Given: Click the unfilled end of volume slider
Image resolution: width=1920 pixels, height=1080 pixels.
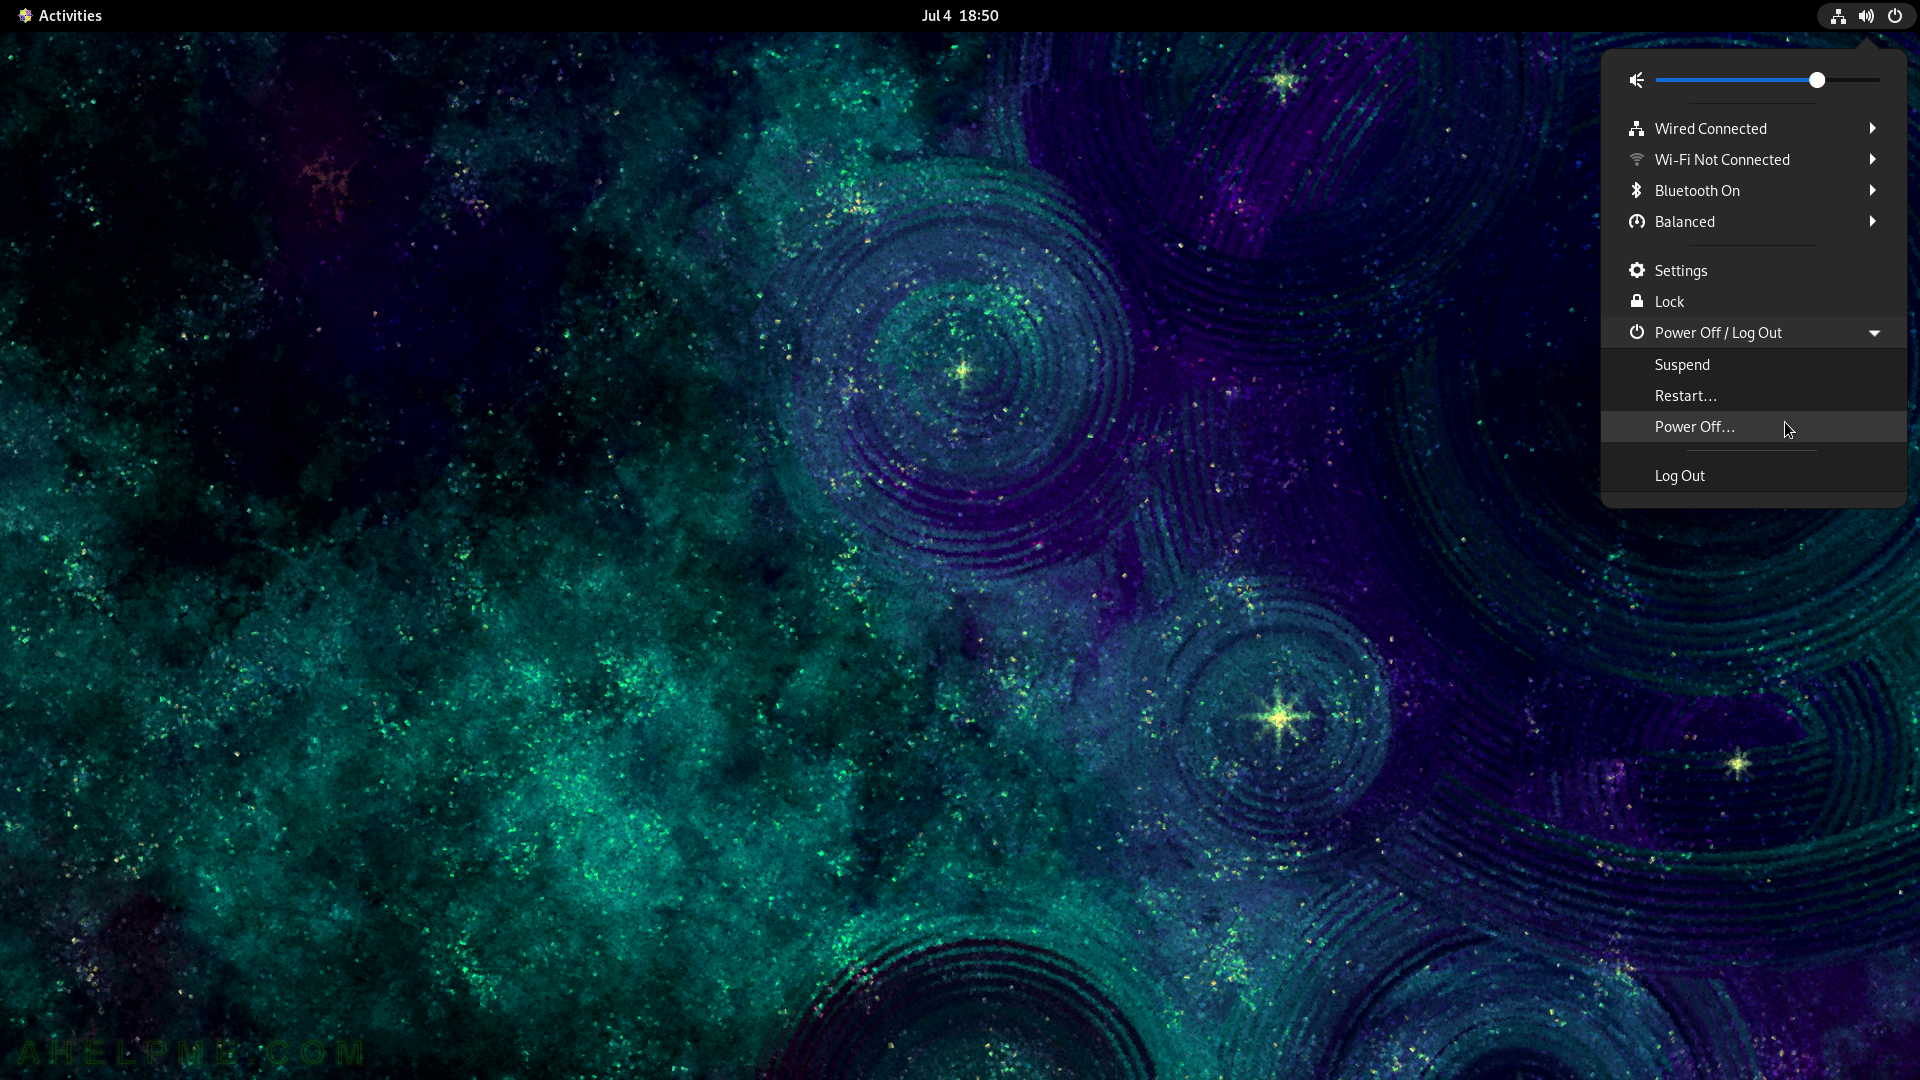Looking at the screenshot, I should (x=1852, y=80).
